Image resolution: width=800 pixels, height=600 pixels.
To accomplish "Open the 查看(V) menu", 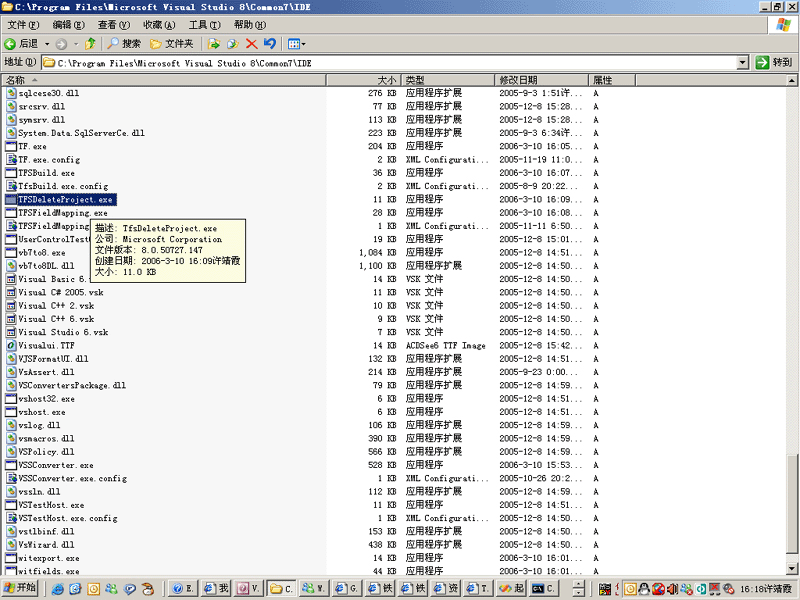I will tap(114, 24).
